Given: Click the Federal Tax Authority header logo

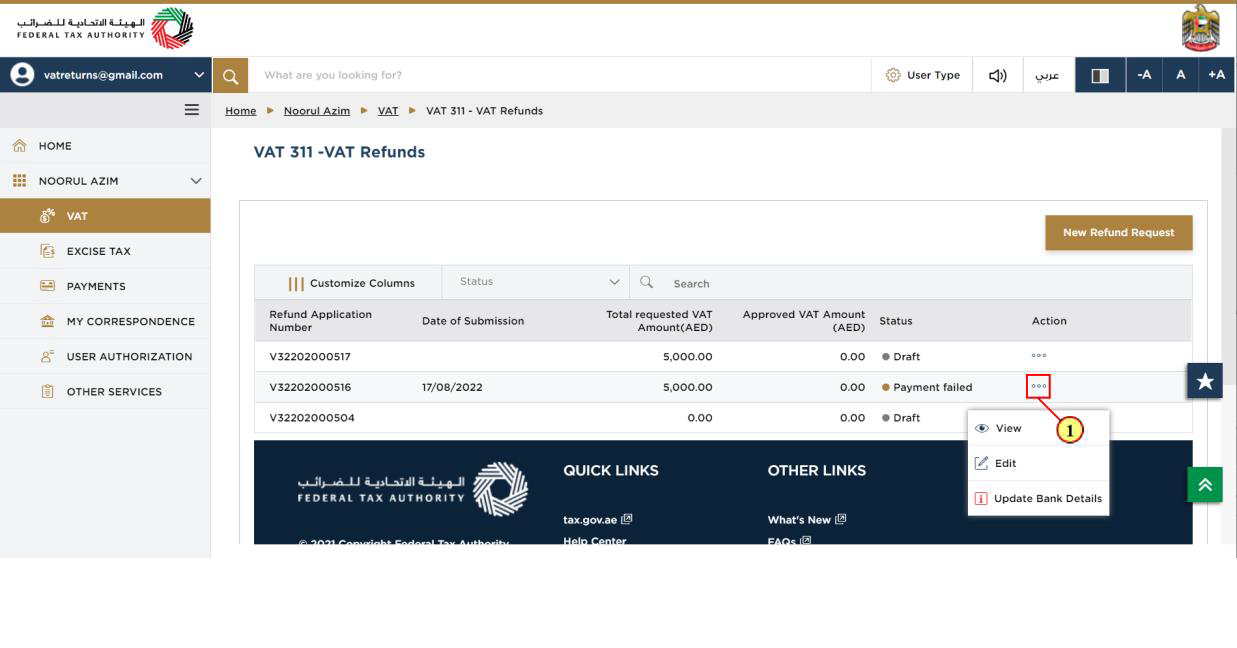Looking at the screenshot, I should 105,27.
